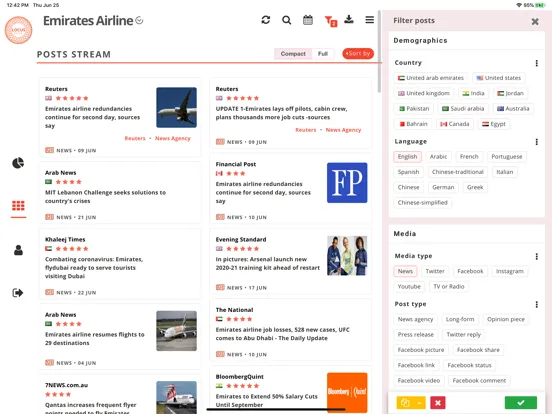This screenshot has height=414, width=552.
Task: Open the hamburger menu icon
Action: click(x=370, y=20)
